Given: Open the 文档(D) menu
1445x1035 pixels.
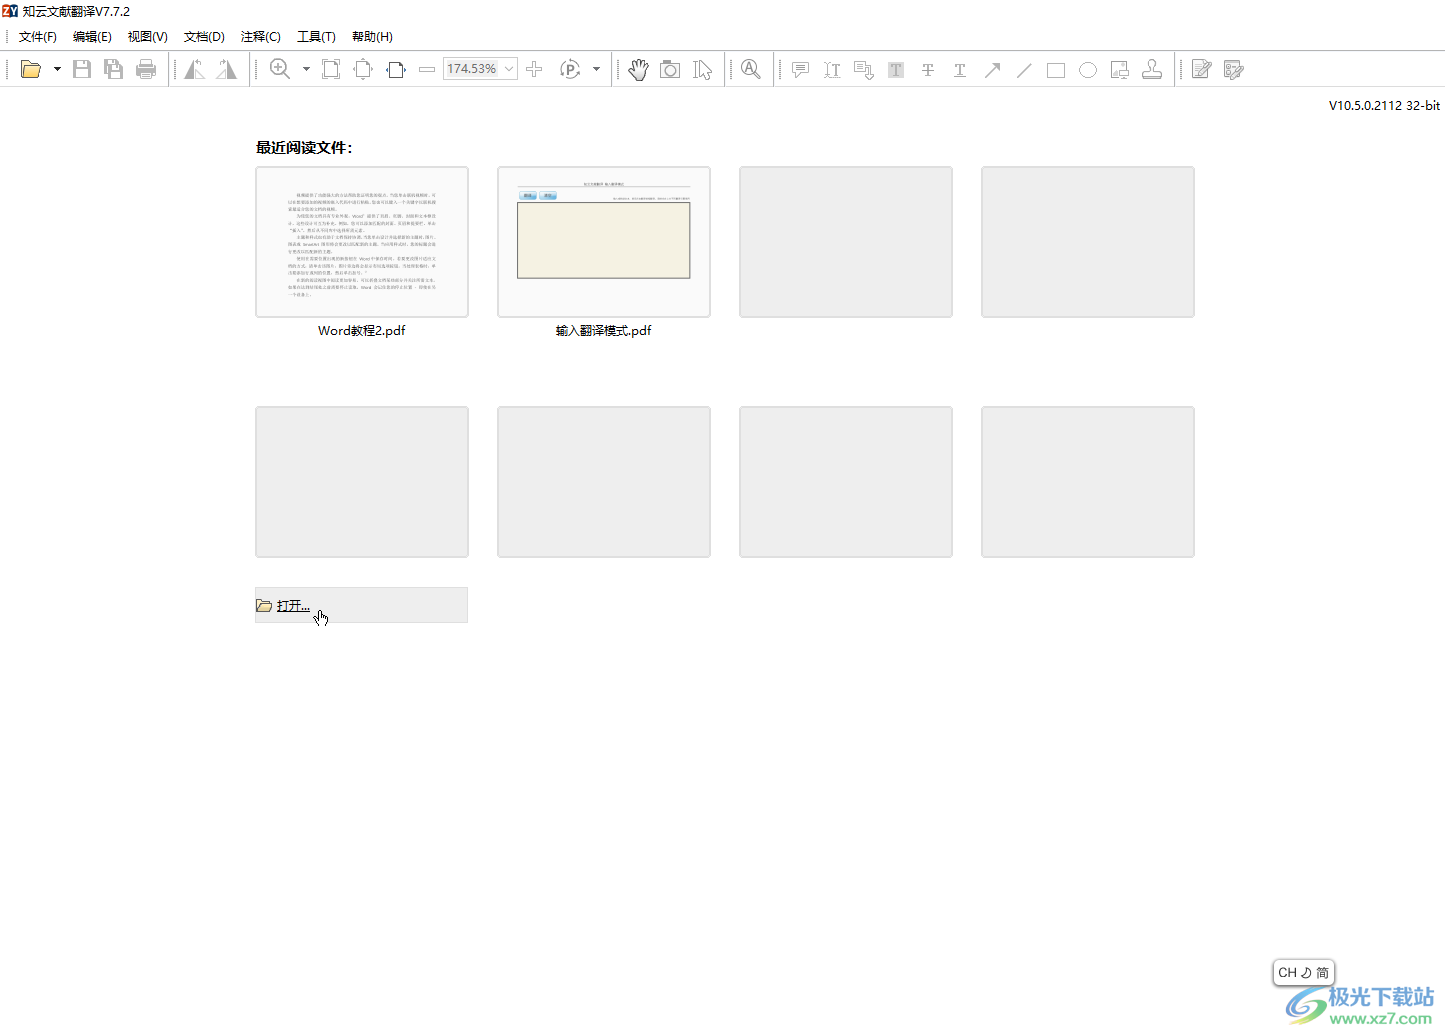Looking at the screenshot, I should pos(204,36).
